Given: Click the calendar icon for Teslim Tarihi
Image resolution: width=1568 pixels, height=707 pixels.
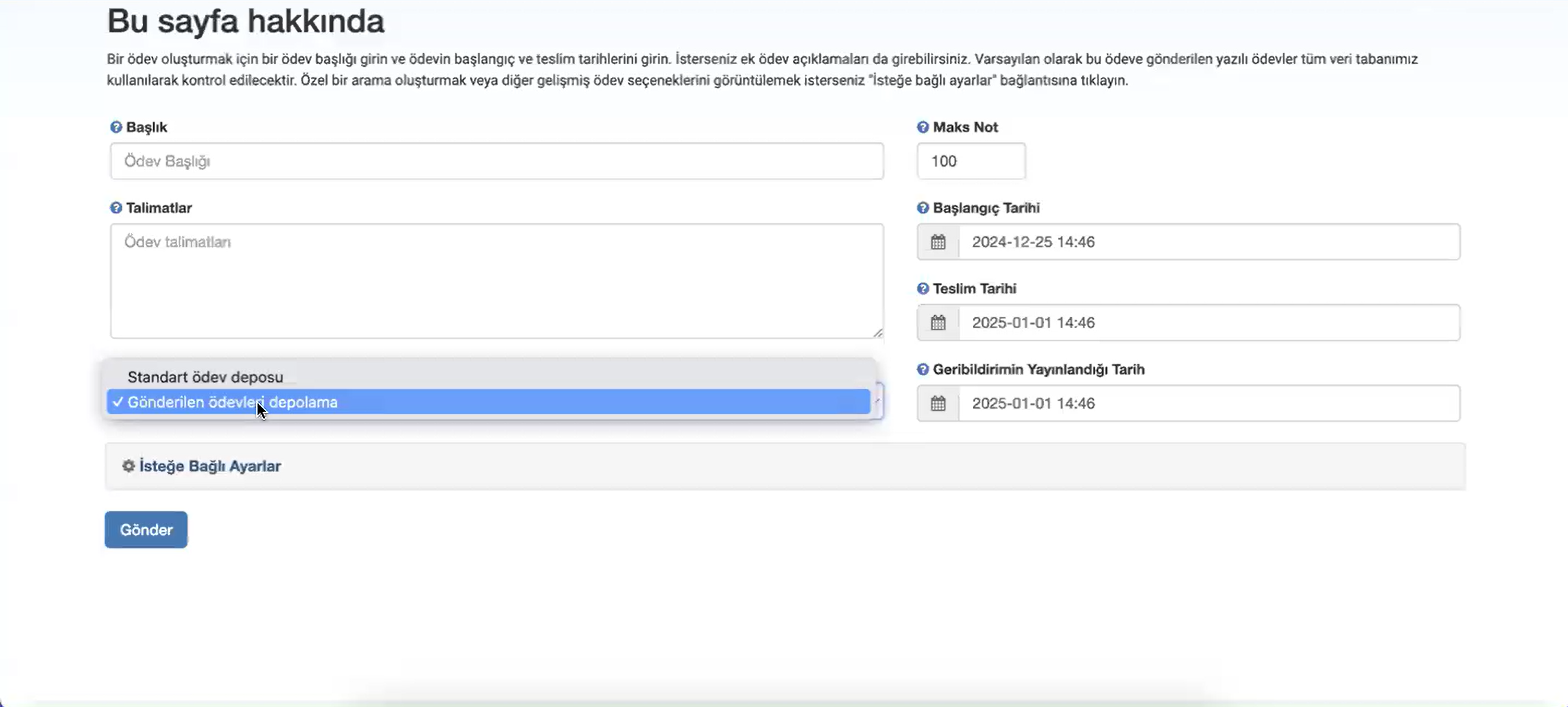Looking at the screenshot, I should 938,323.
